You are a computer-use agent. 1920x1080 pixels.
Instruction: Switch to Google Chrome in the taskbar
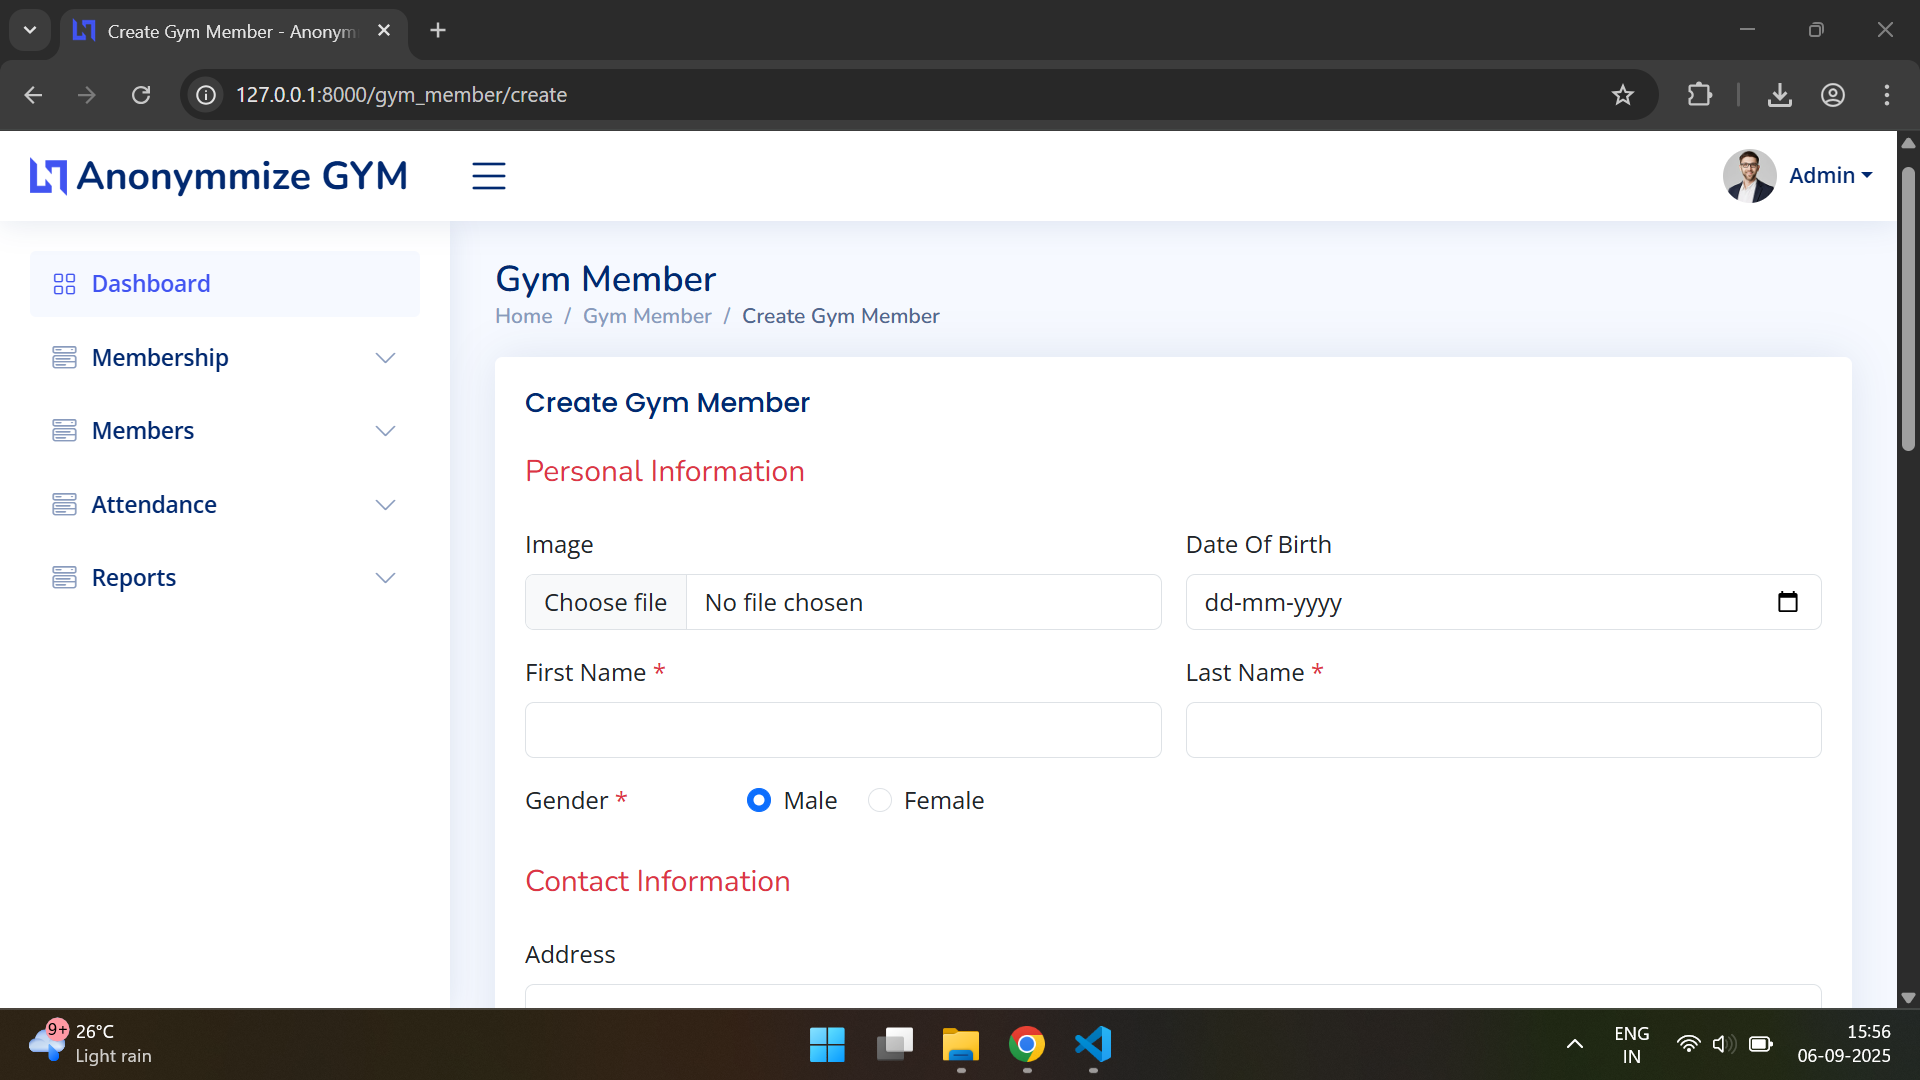pyautogui.click(x=1026, y=1045)
